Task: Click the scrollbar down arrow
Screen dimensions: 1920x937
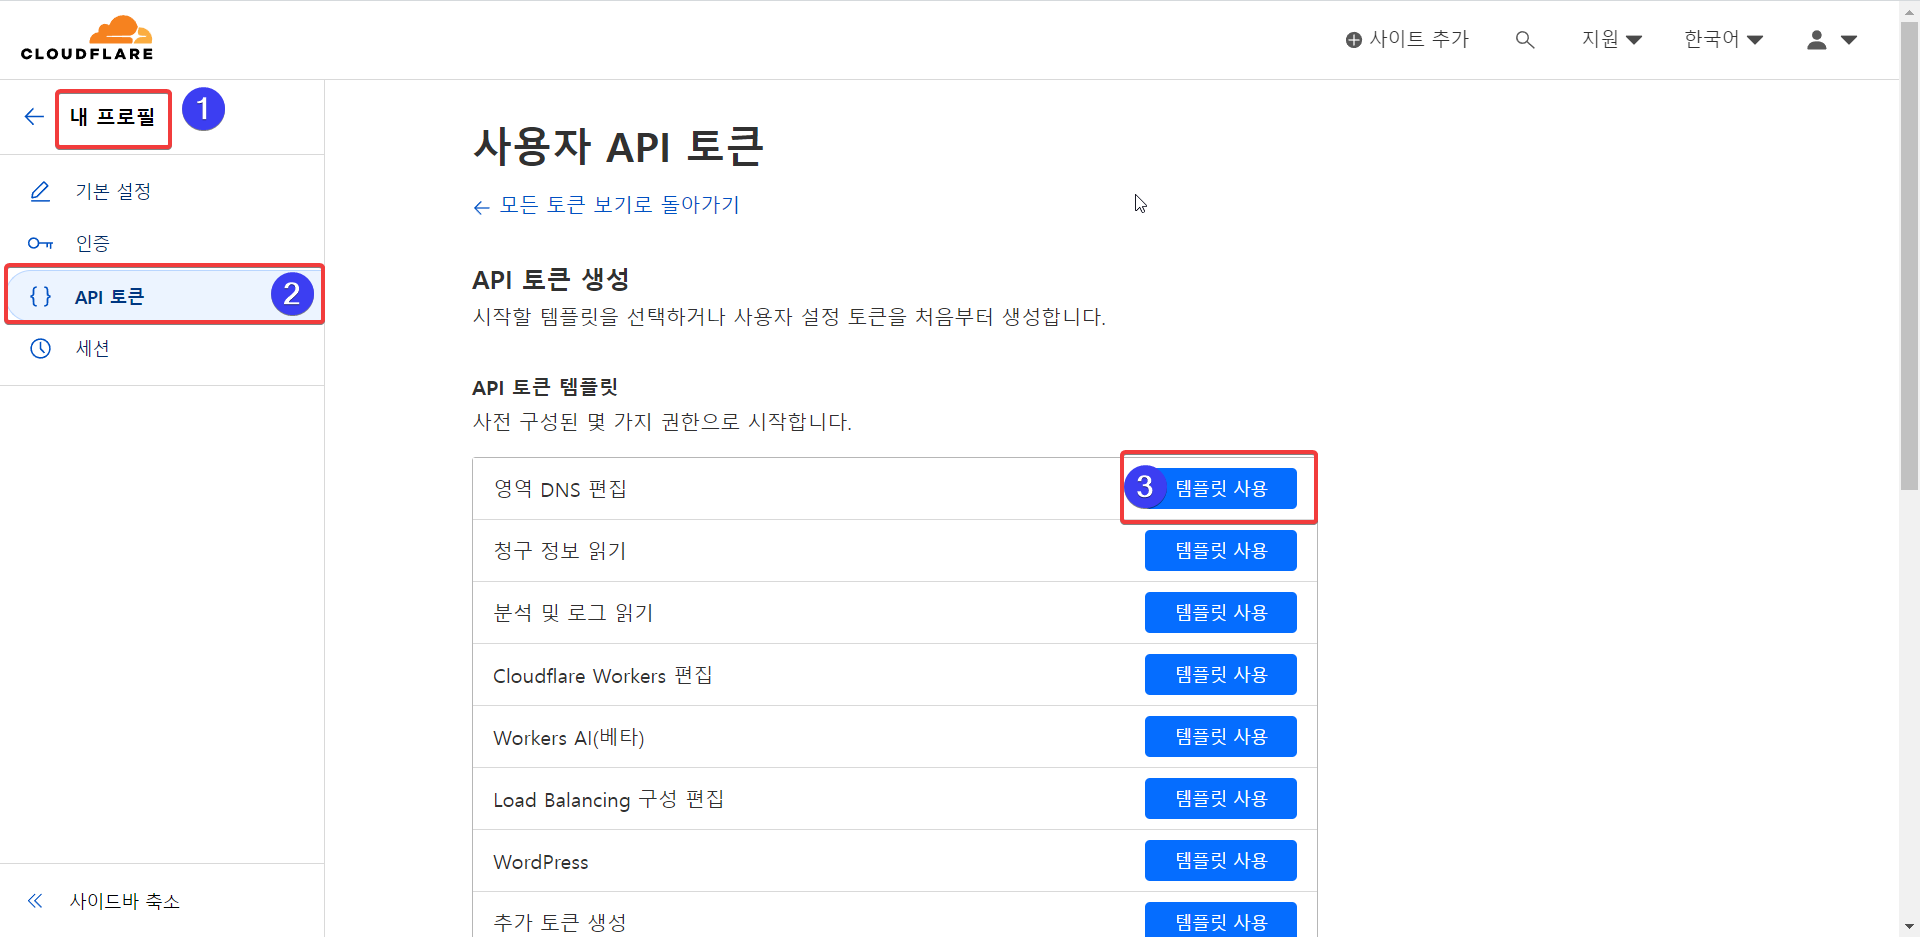Action: point(1909,927)
